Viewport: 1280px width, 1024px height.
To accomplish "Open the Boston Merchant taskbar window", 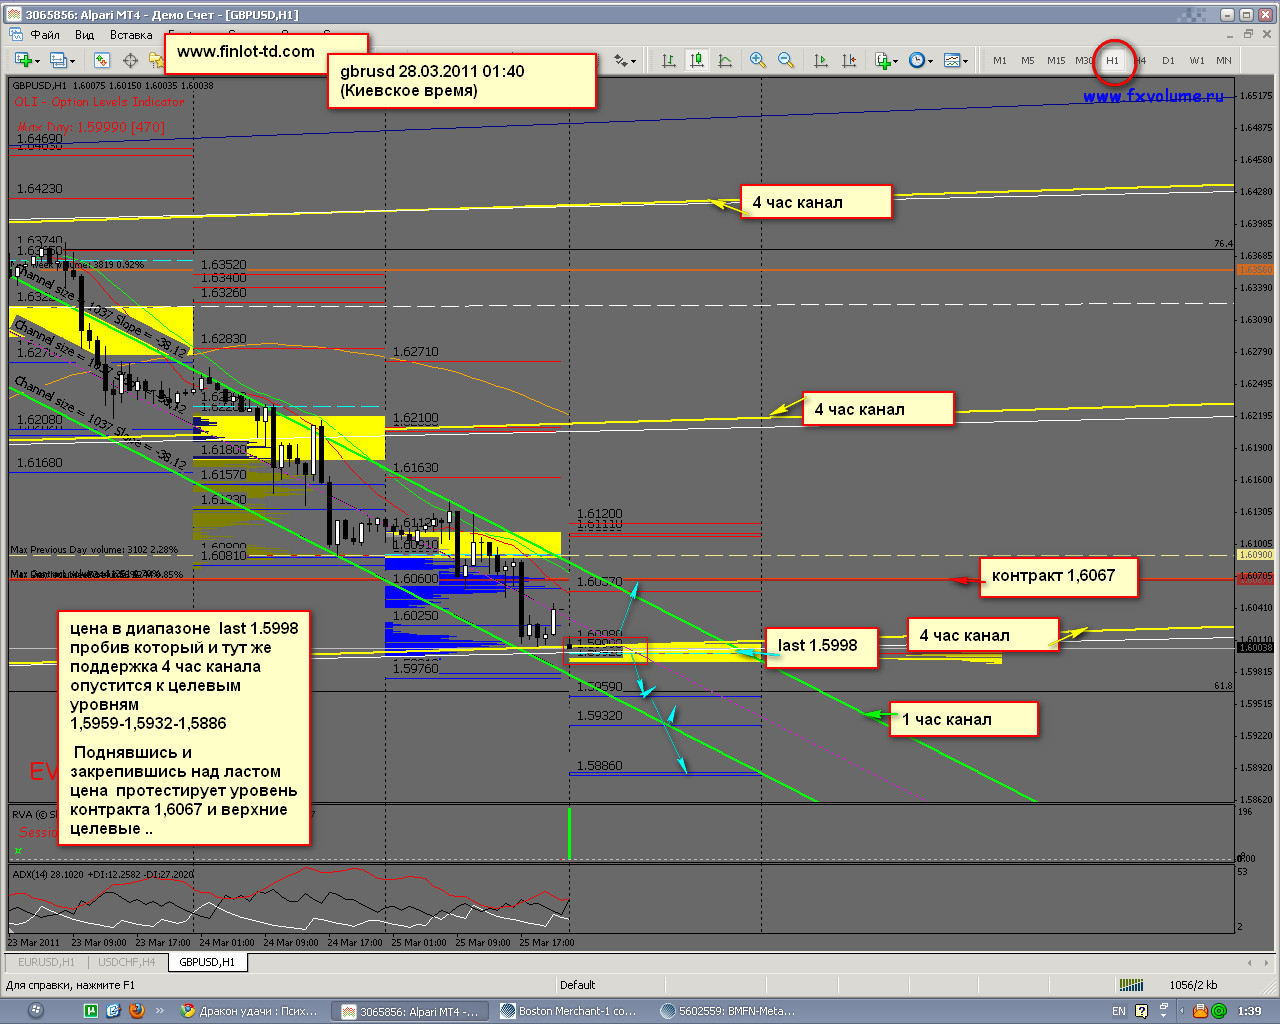I will (569, 1011).
